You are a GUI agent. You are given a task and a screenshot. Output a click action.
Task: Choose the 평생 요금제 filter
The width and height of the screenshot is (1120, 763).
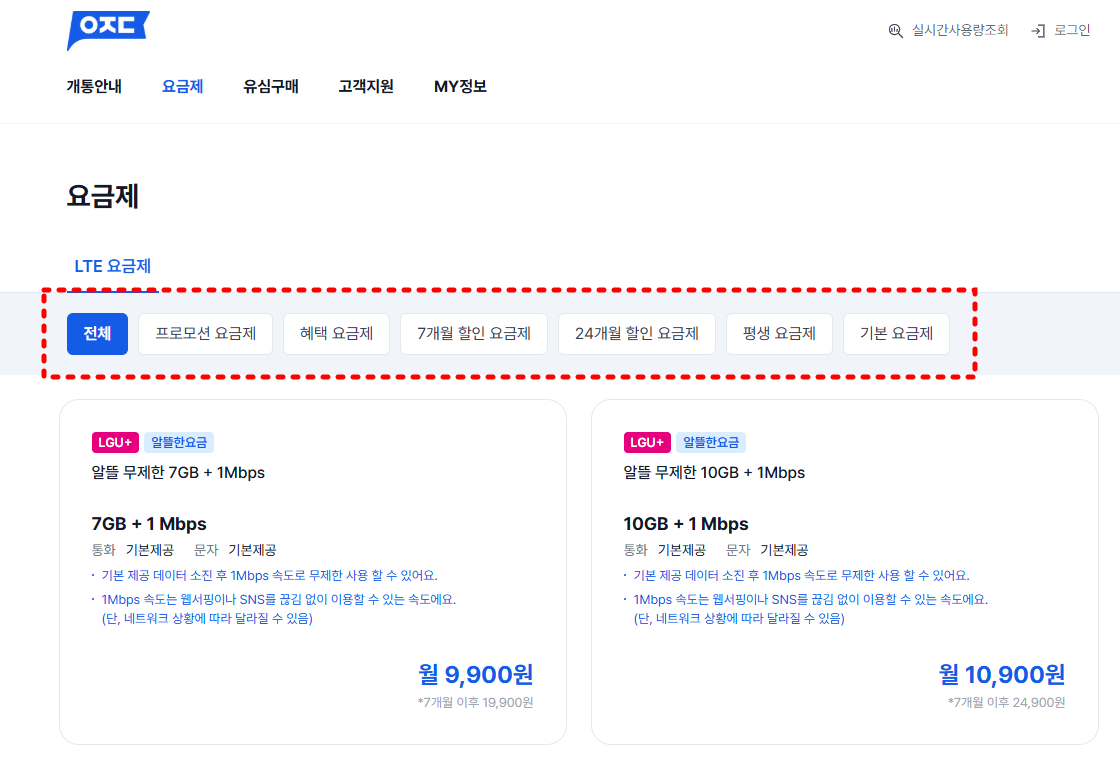[779, 334]
